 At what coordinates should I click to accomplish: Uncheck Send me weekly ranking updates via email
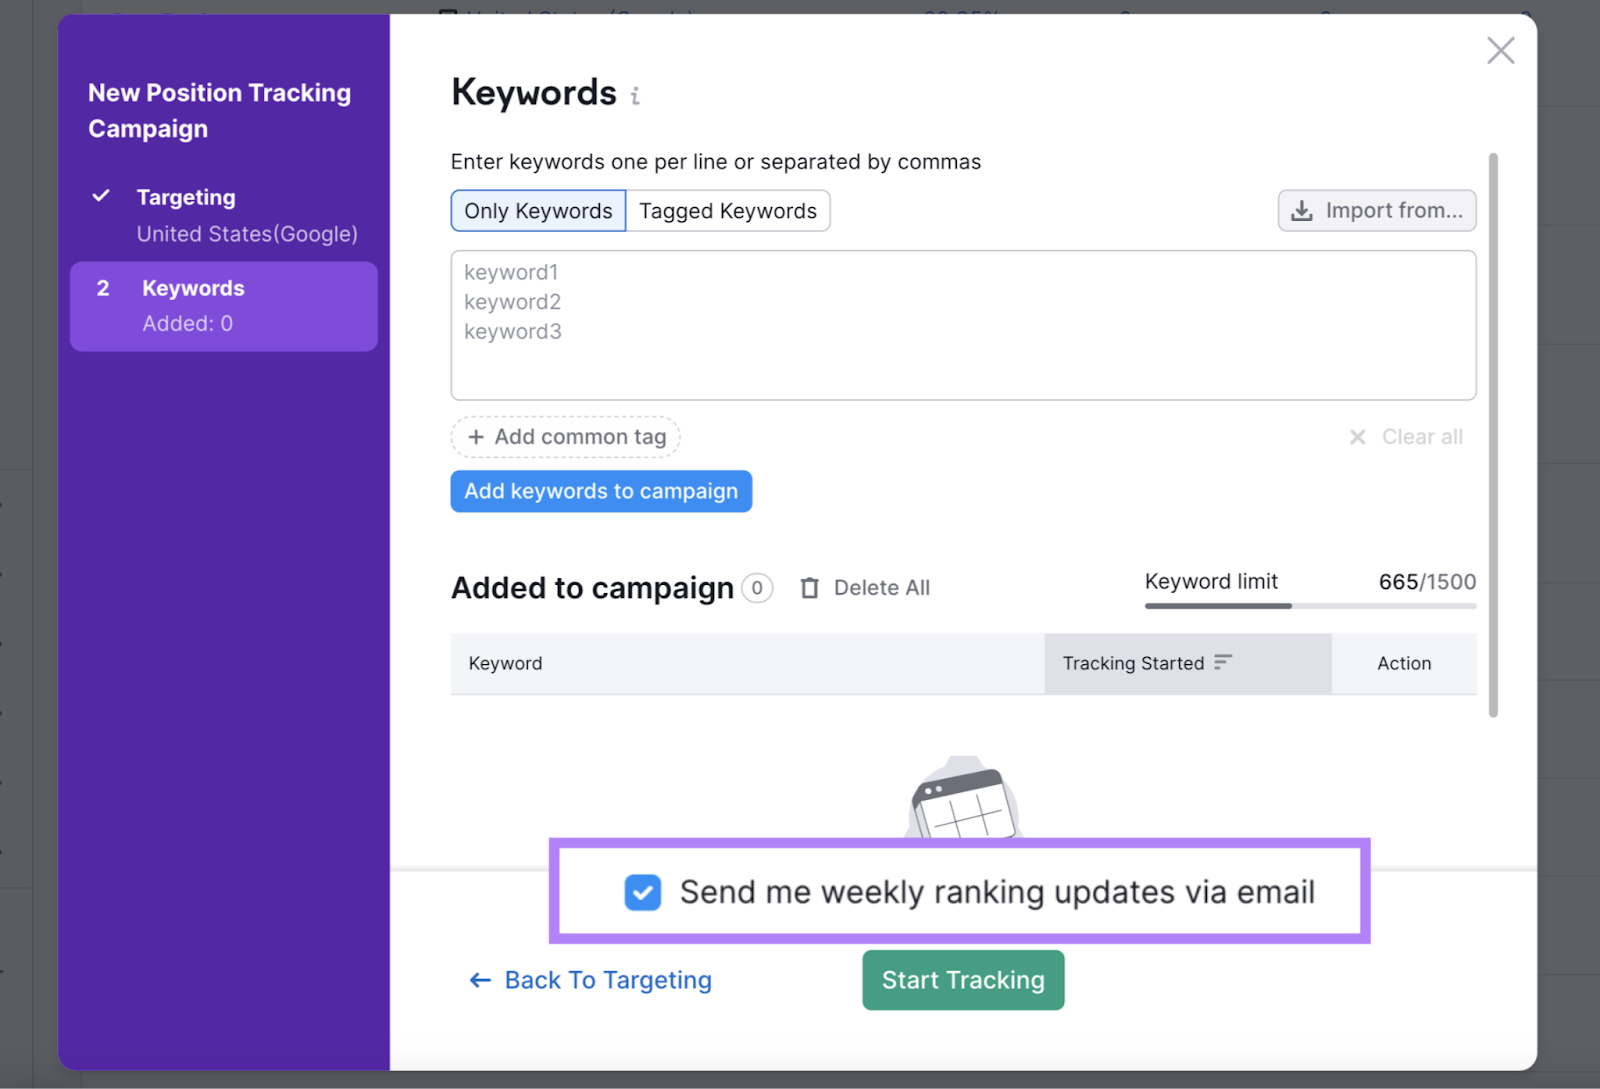pos(643,892)
